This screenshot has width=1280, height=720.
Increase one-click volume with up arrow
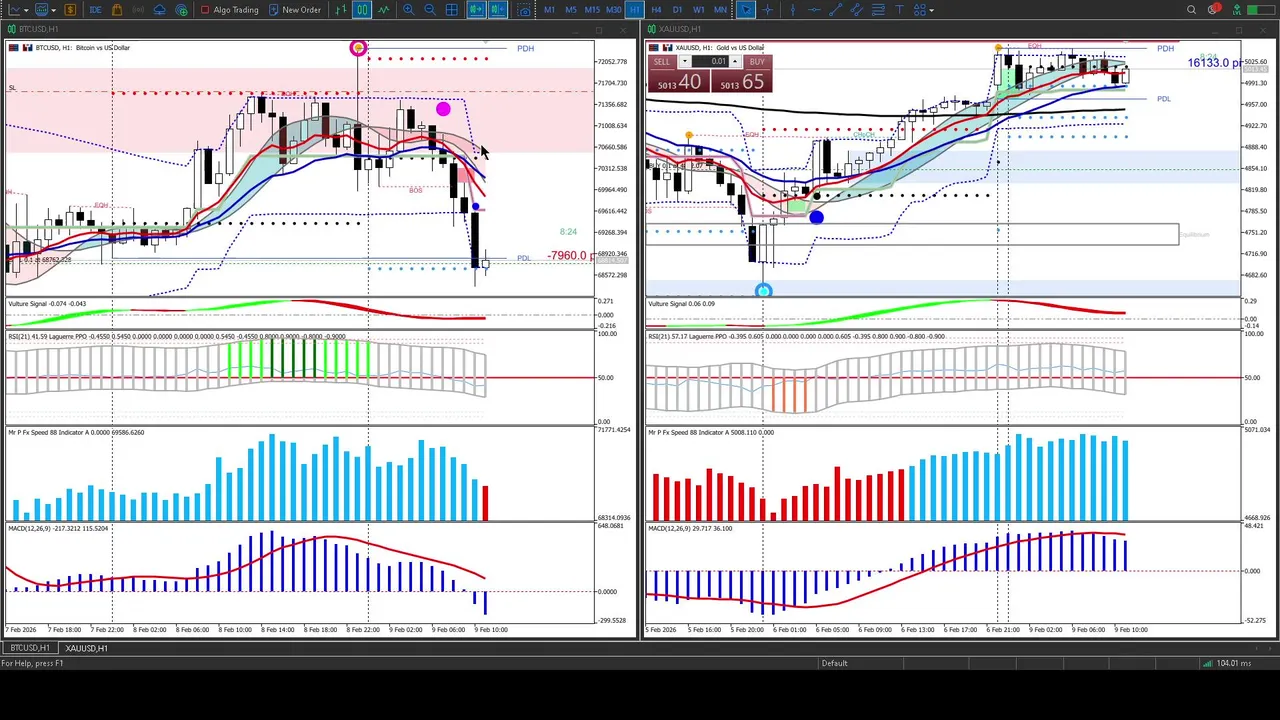pyautogui.click(x=735, y=62)
